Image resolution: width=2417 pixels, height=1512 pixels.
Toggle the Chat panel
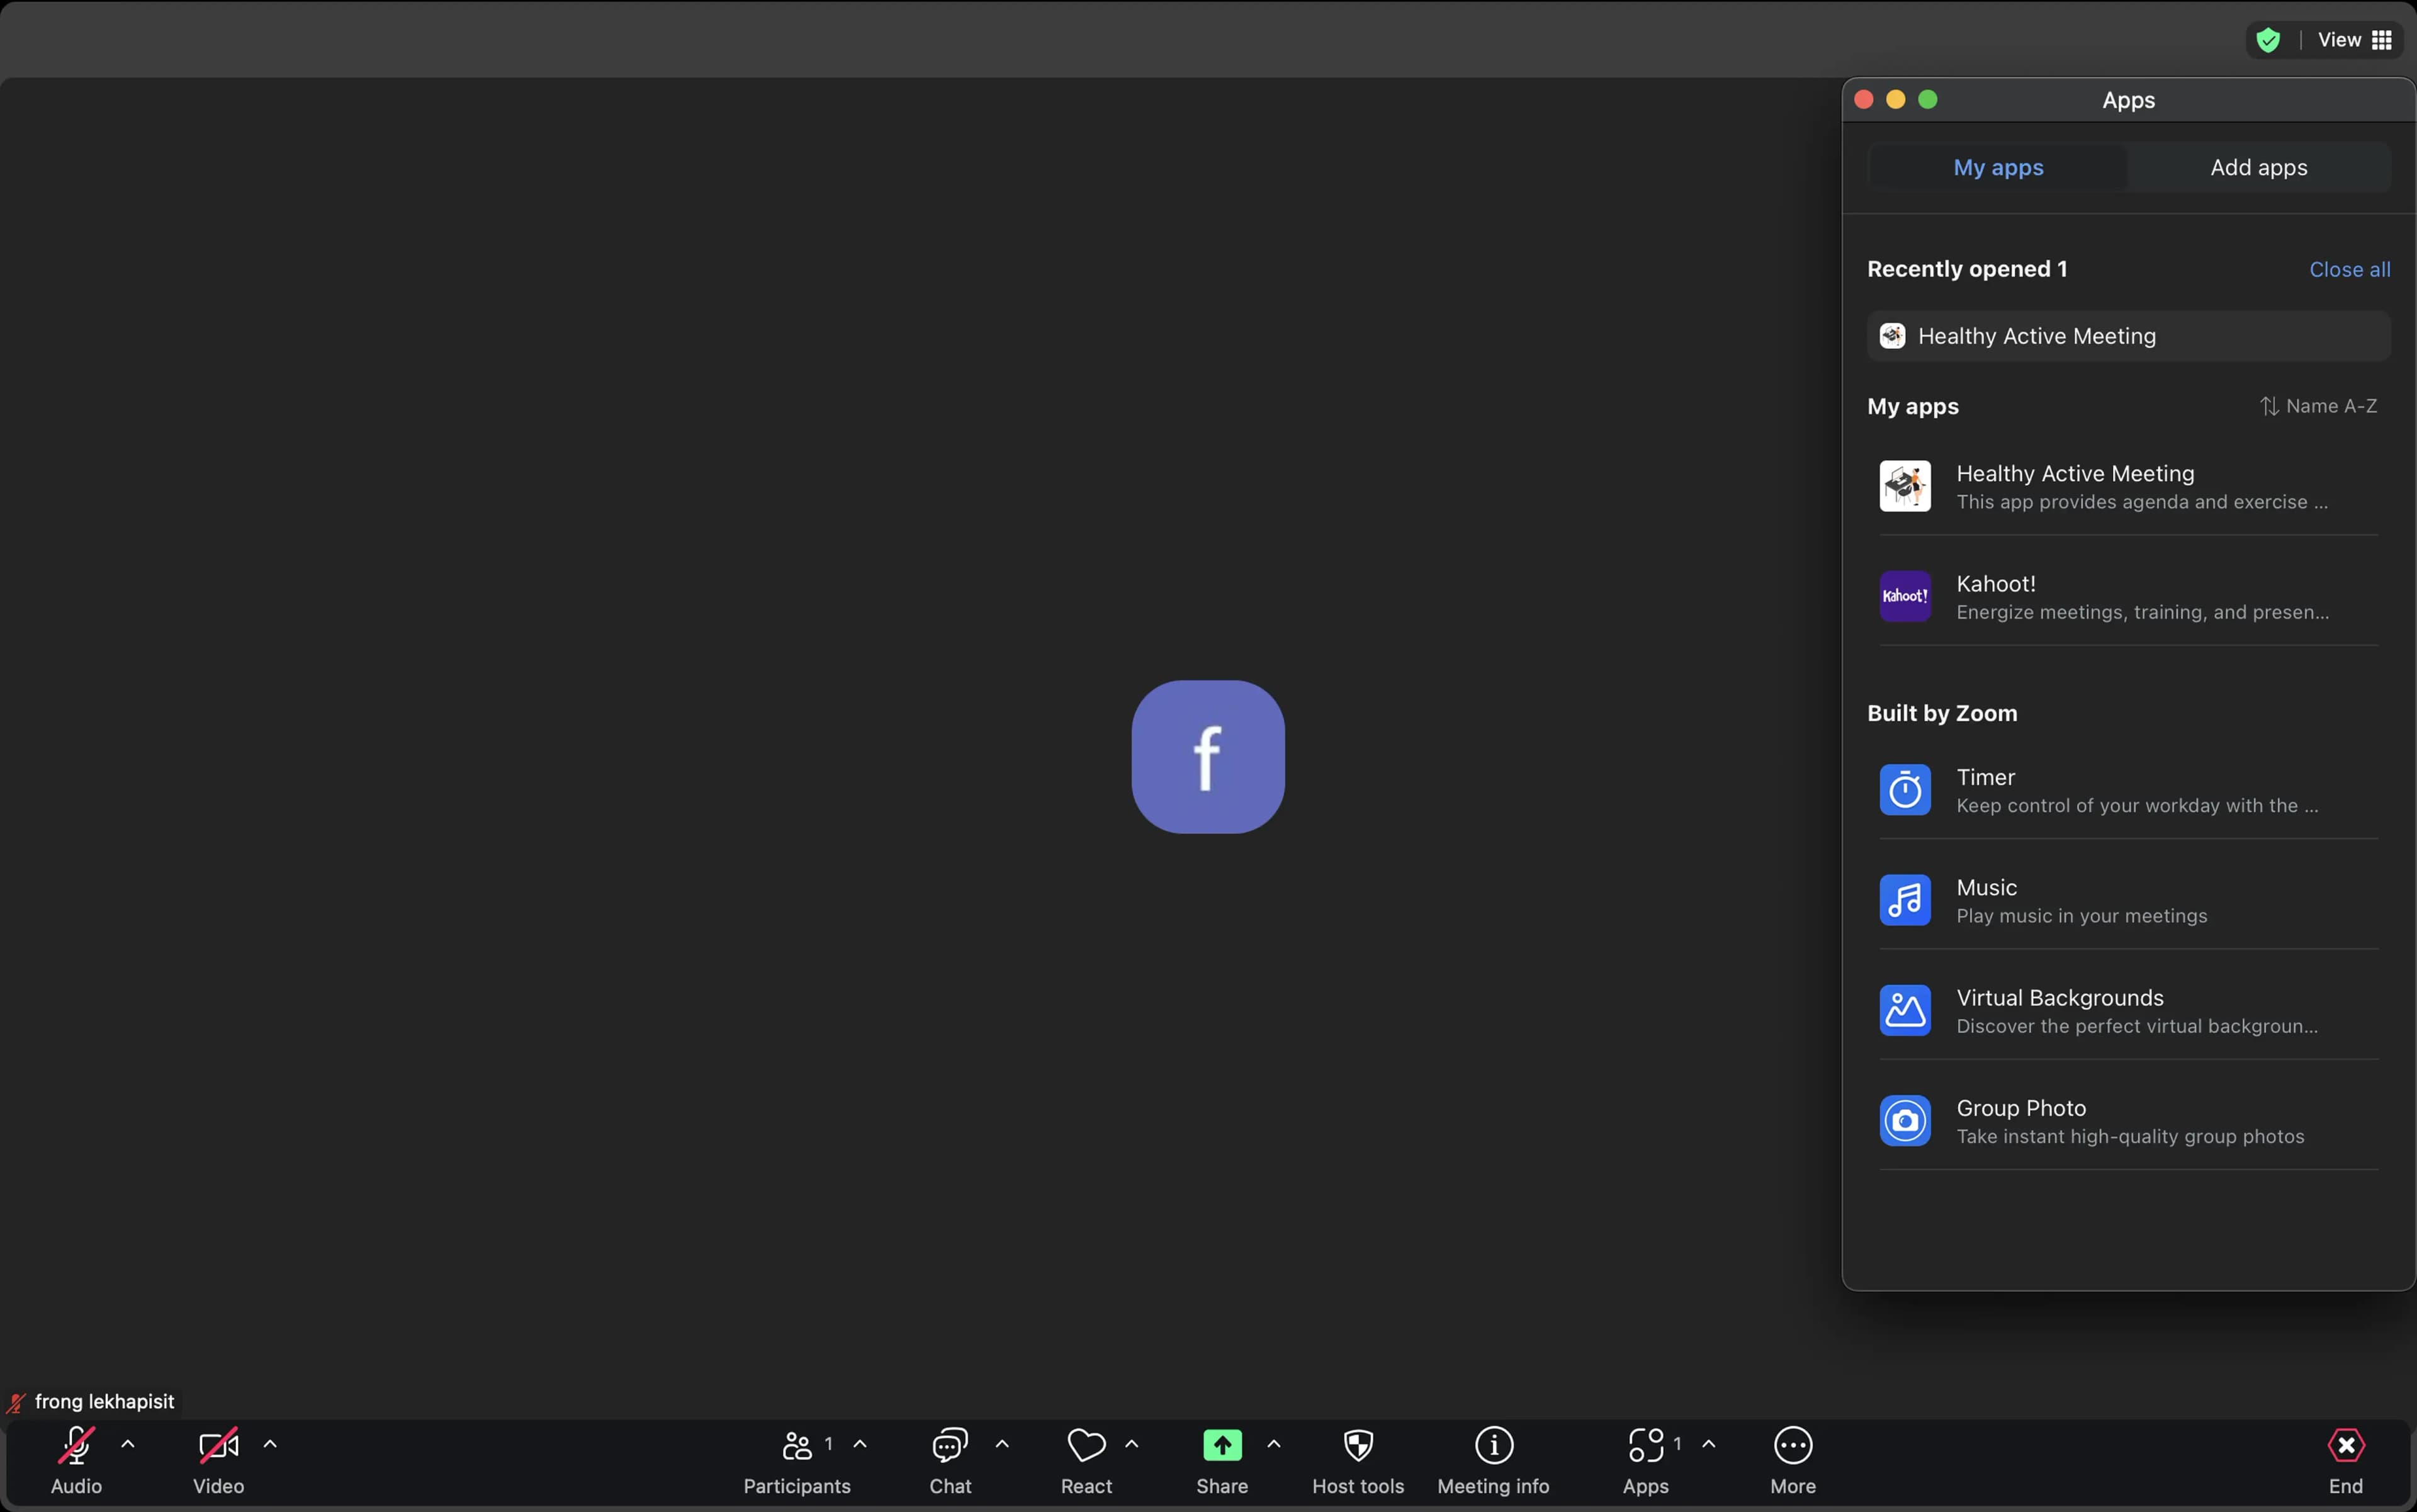(x=949, y=1446)
